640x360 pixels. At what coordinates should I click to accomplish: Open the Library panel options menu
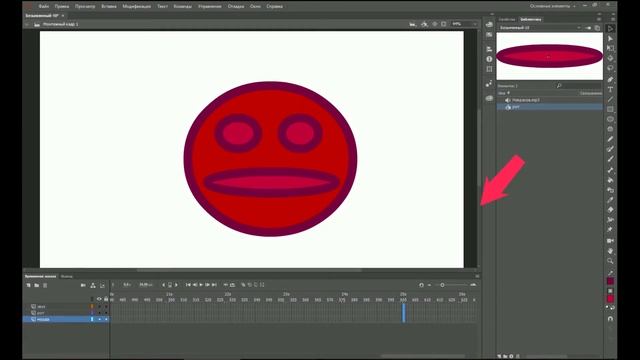click(599, 19)
